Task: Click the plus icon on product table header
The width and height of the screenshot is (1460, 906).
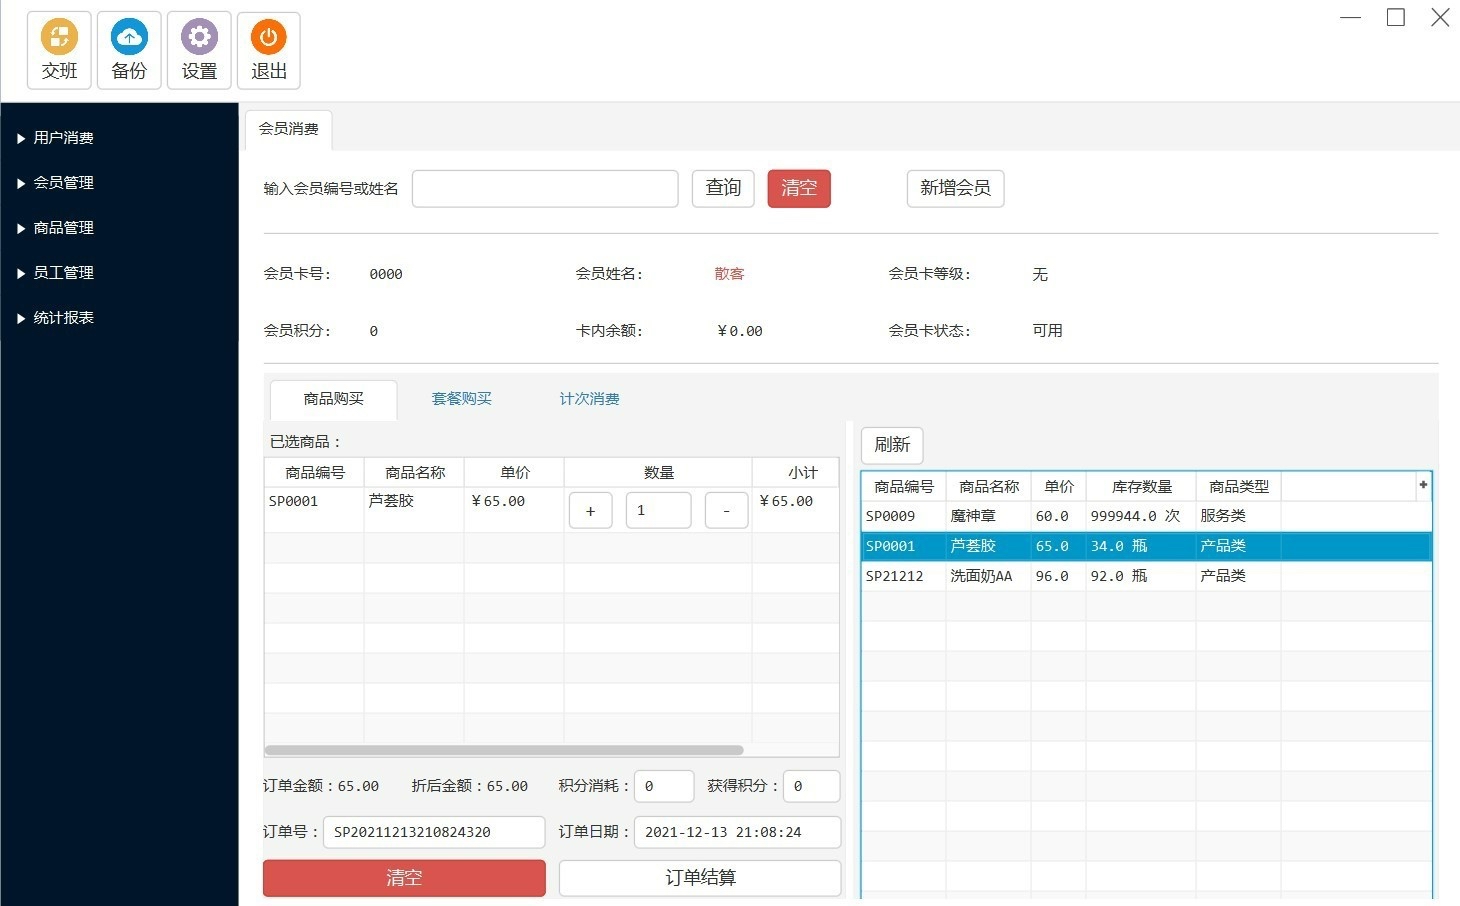Action: [x=1422, y=484]
